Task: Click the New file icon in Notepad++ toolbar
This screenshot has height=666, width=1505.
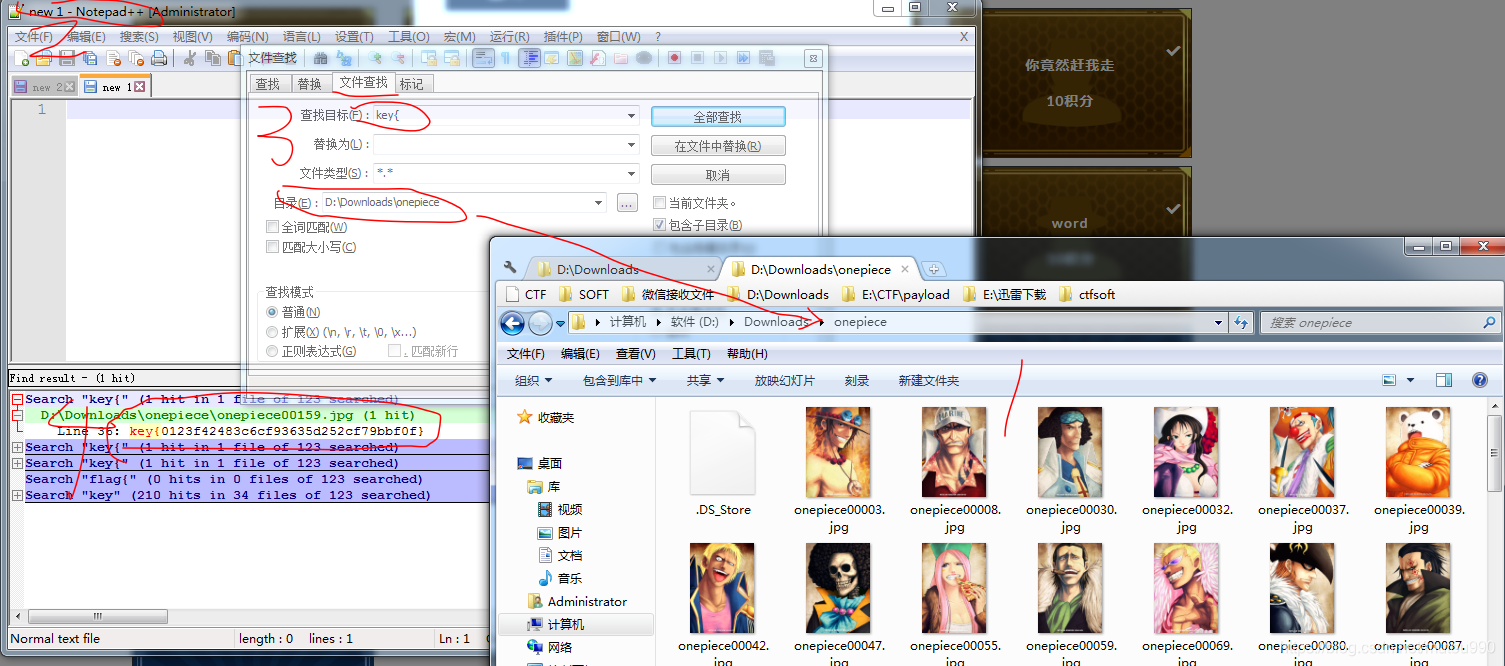Action: coord(22,58)
